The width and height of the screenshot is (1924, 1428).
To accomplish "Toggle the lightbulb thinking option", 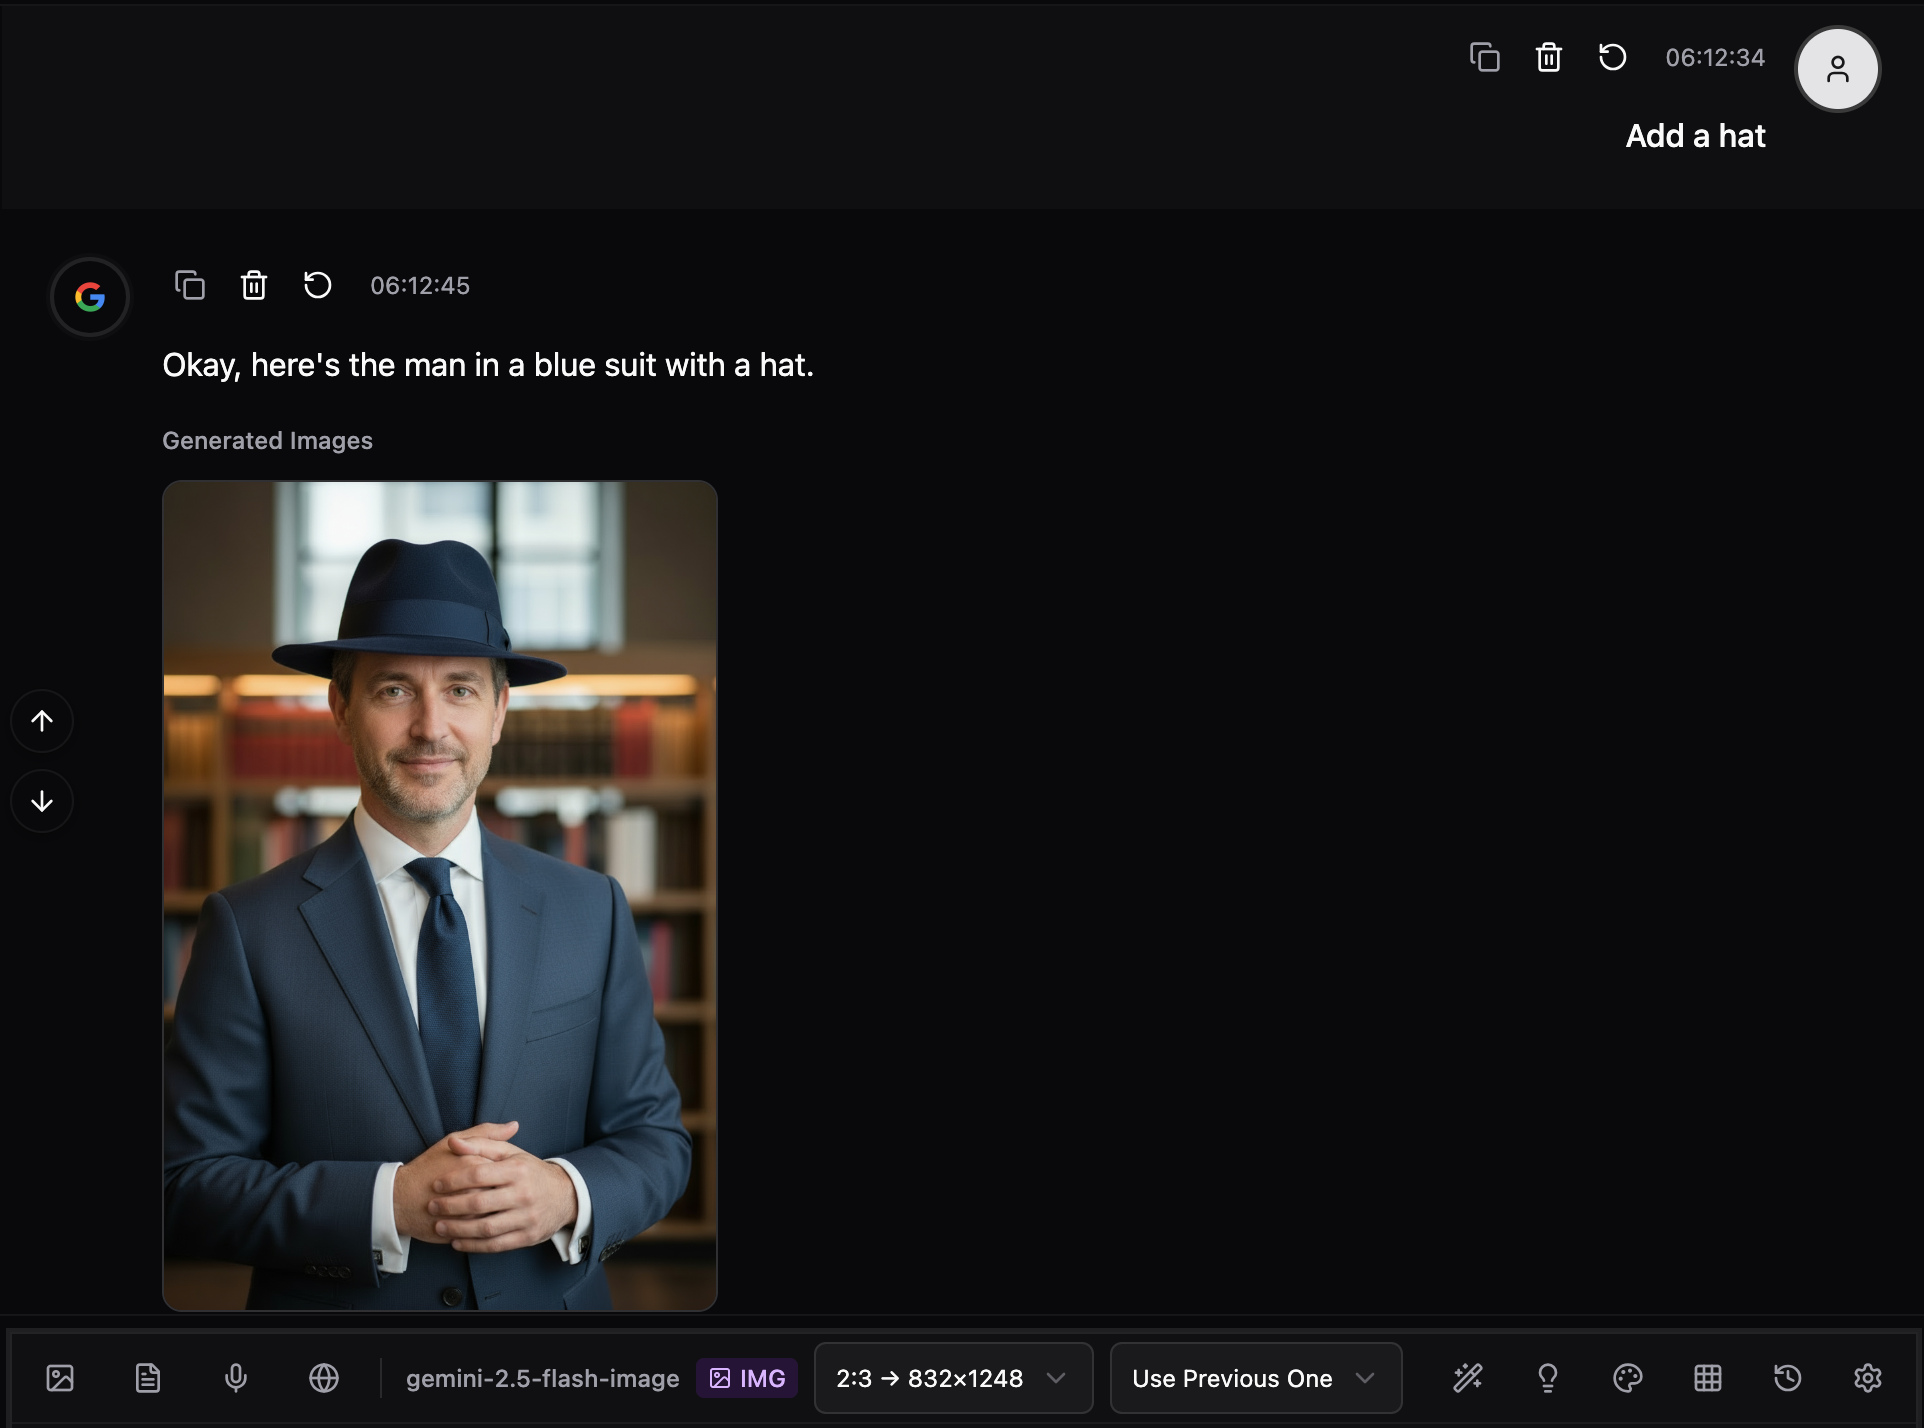I will coord(1547,1378).
